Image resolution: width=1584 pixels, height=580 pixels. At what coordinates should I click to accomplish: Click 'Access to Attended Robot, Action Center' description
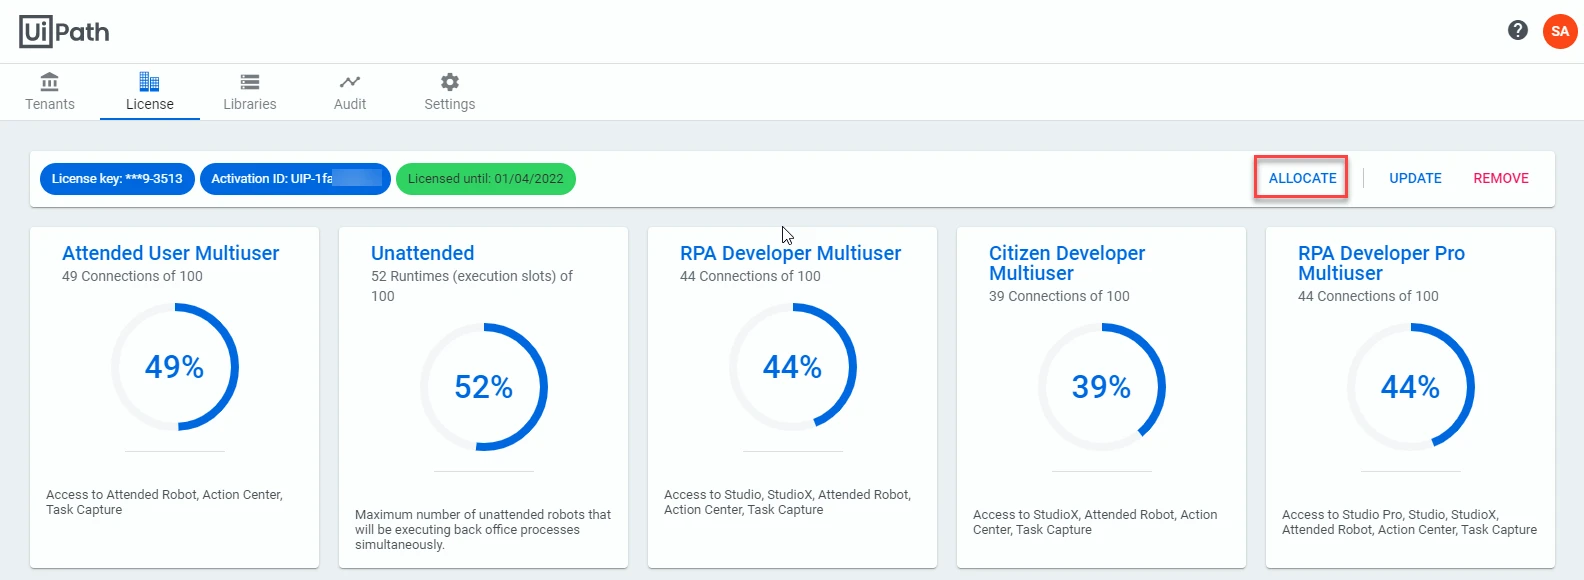[x=164, y=502]
